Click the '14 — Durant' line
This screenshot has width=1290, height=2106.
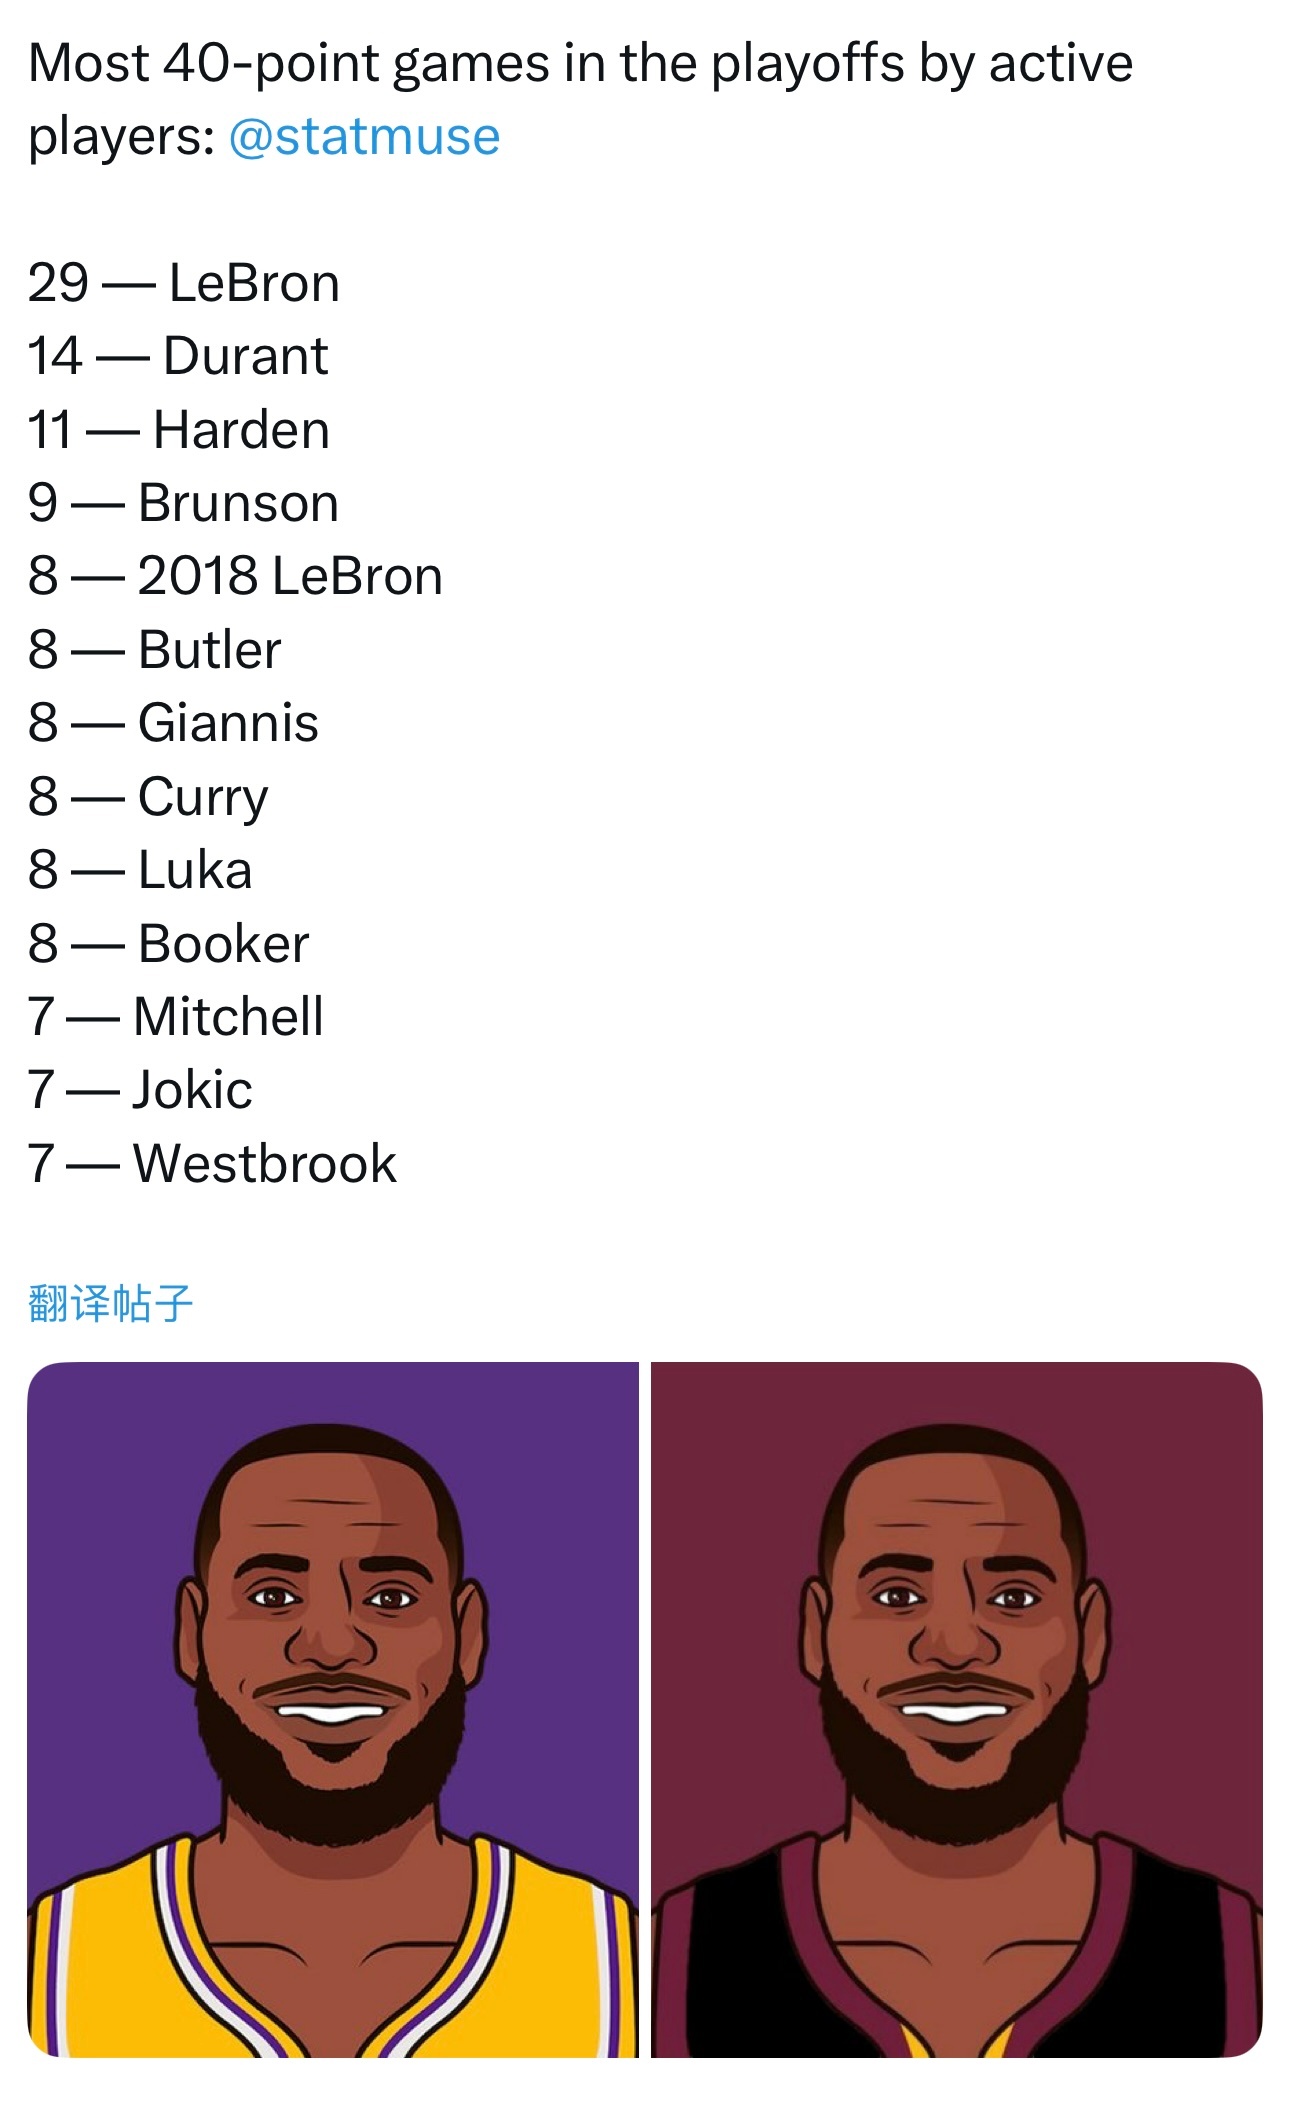(x=178, y=356)
